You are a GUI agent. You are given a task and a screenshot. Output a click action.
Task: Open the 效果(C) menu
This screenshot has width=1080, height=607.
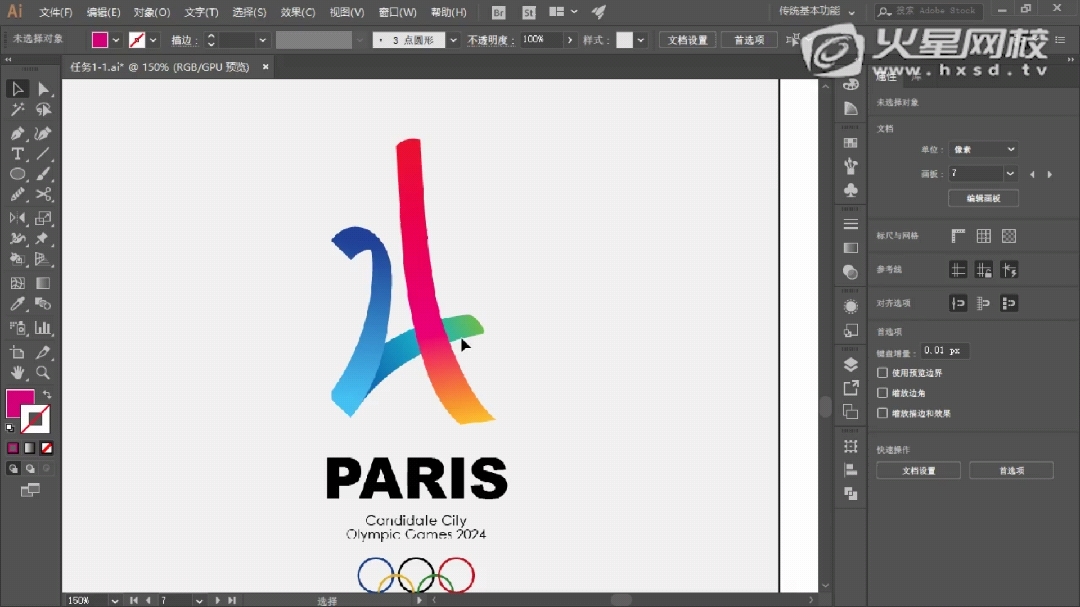[298, 12]
